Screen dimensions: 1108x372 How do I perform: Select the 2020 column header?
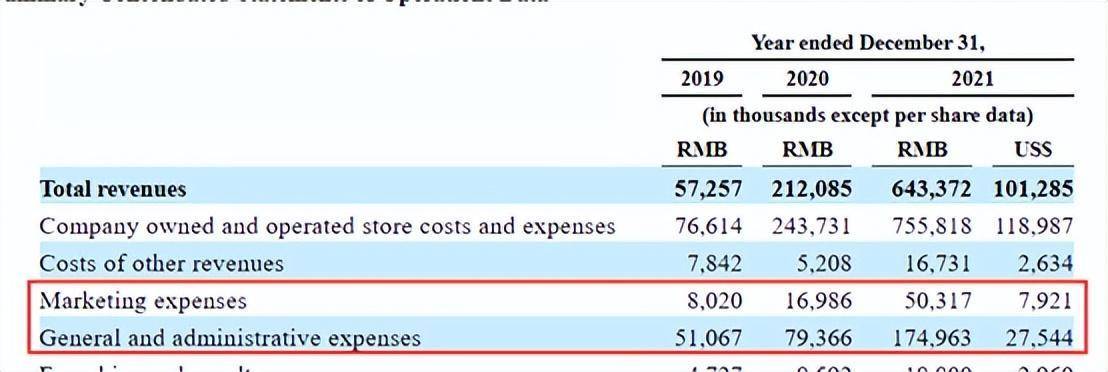(807, 78)
